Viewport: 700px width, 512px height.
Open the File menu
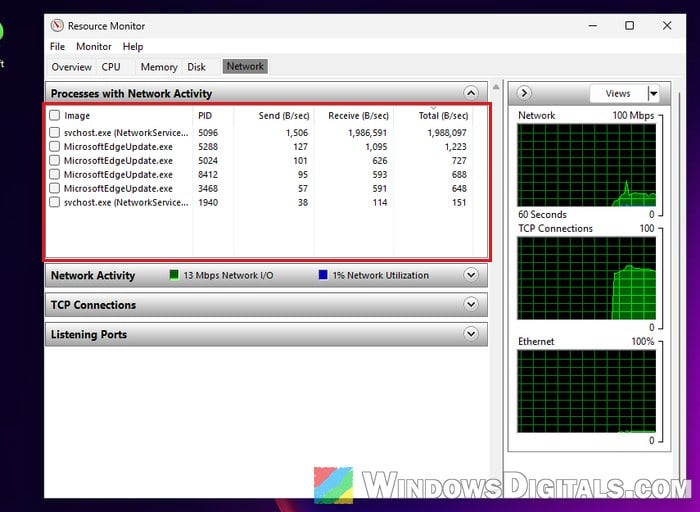pos(57,46)
